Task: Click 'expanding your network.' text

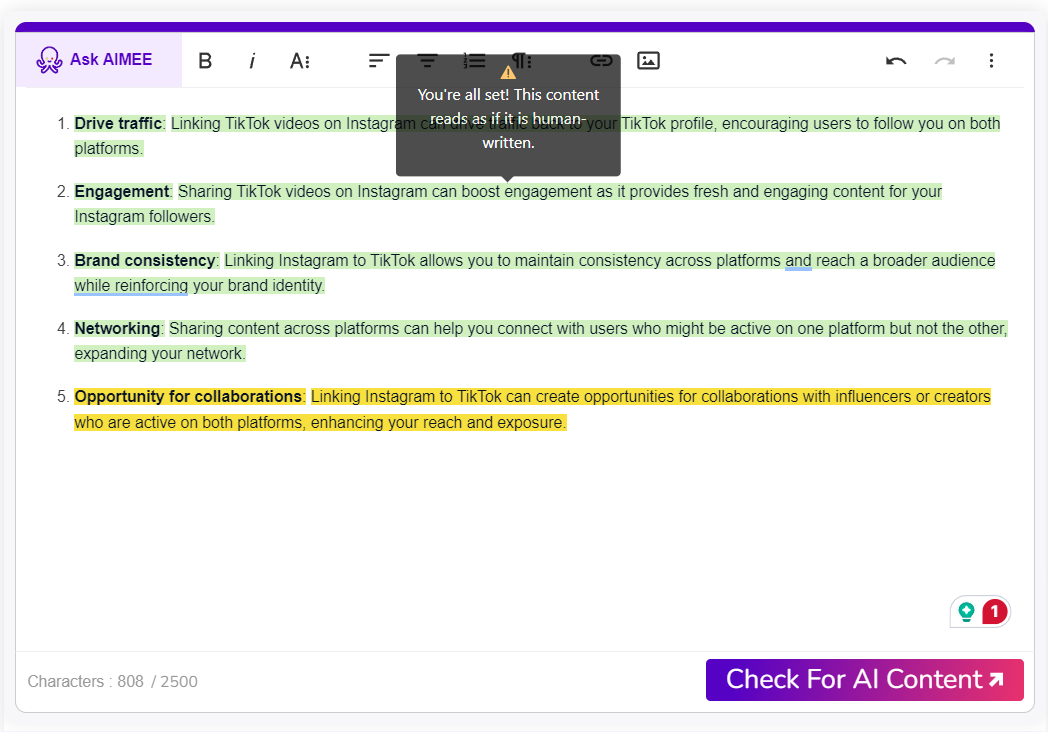Action: pyautogui.click(x=160, y=354)
